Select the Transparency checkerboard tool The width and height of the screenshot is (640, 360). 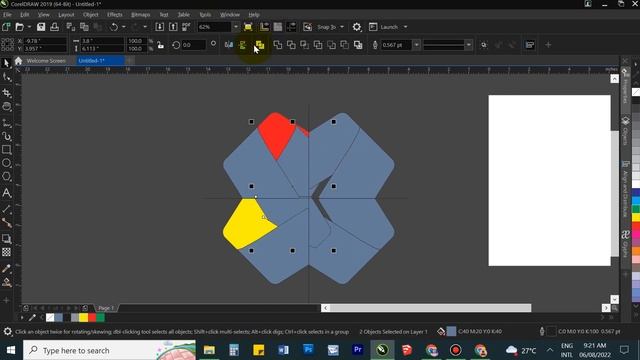(x=7, y=252)
